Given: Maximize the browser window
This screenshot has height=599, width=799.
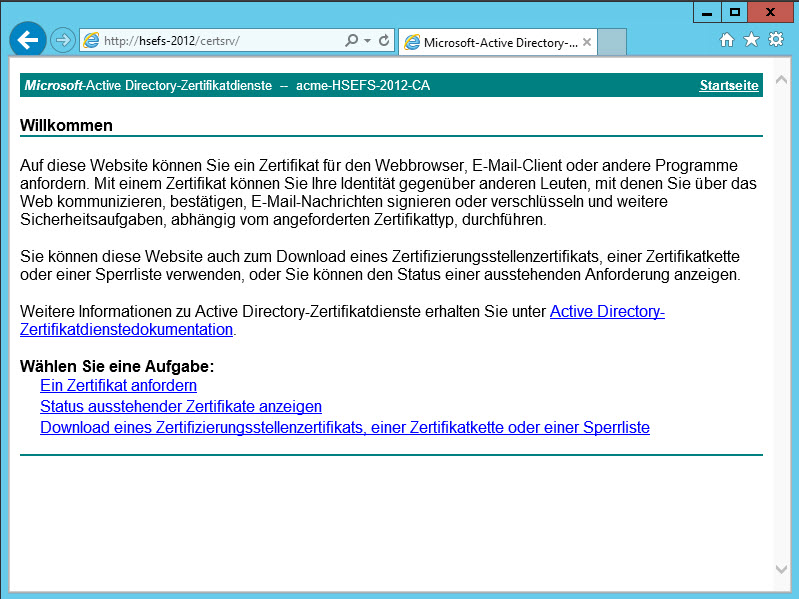Looking at the screenshot, I should (735, 12).
